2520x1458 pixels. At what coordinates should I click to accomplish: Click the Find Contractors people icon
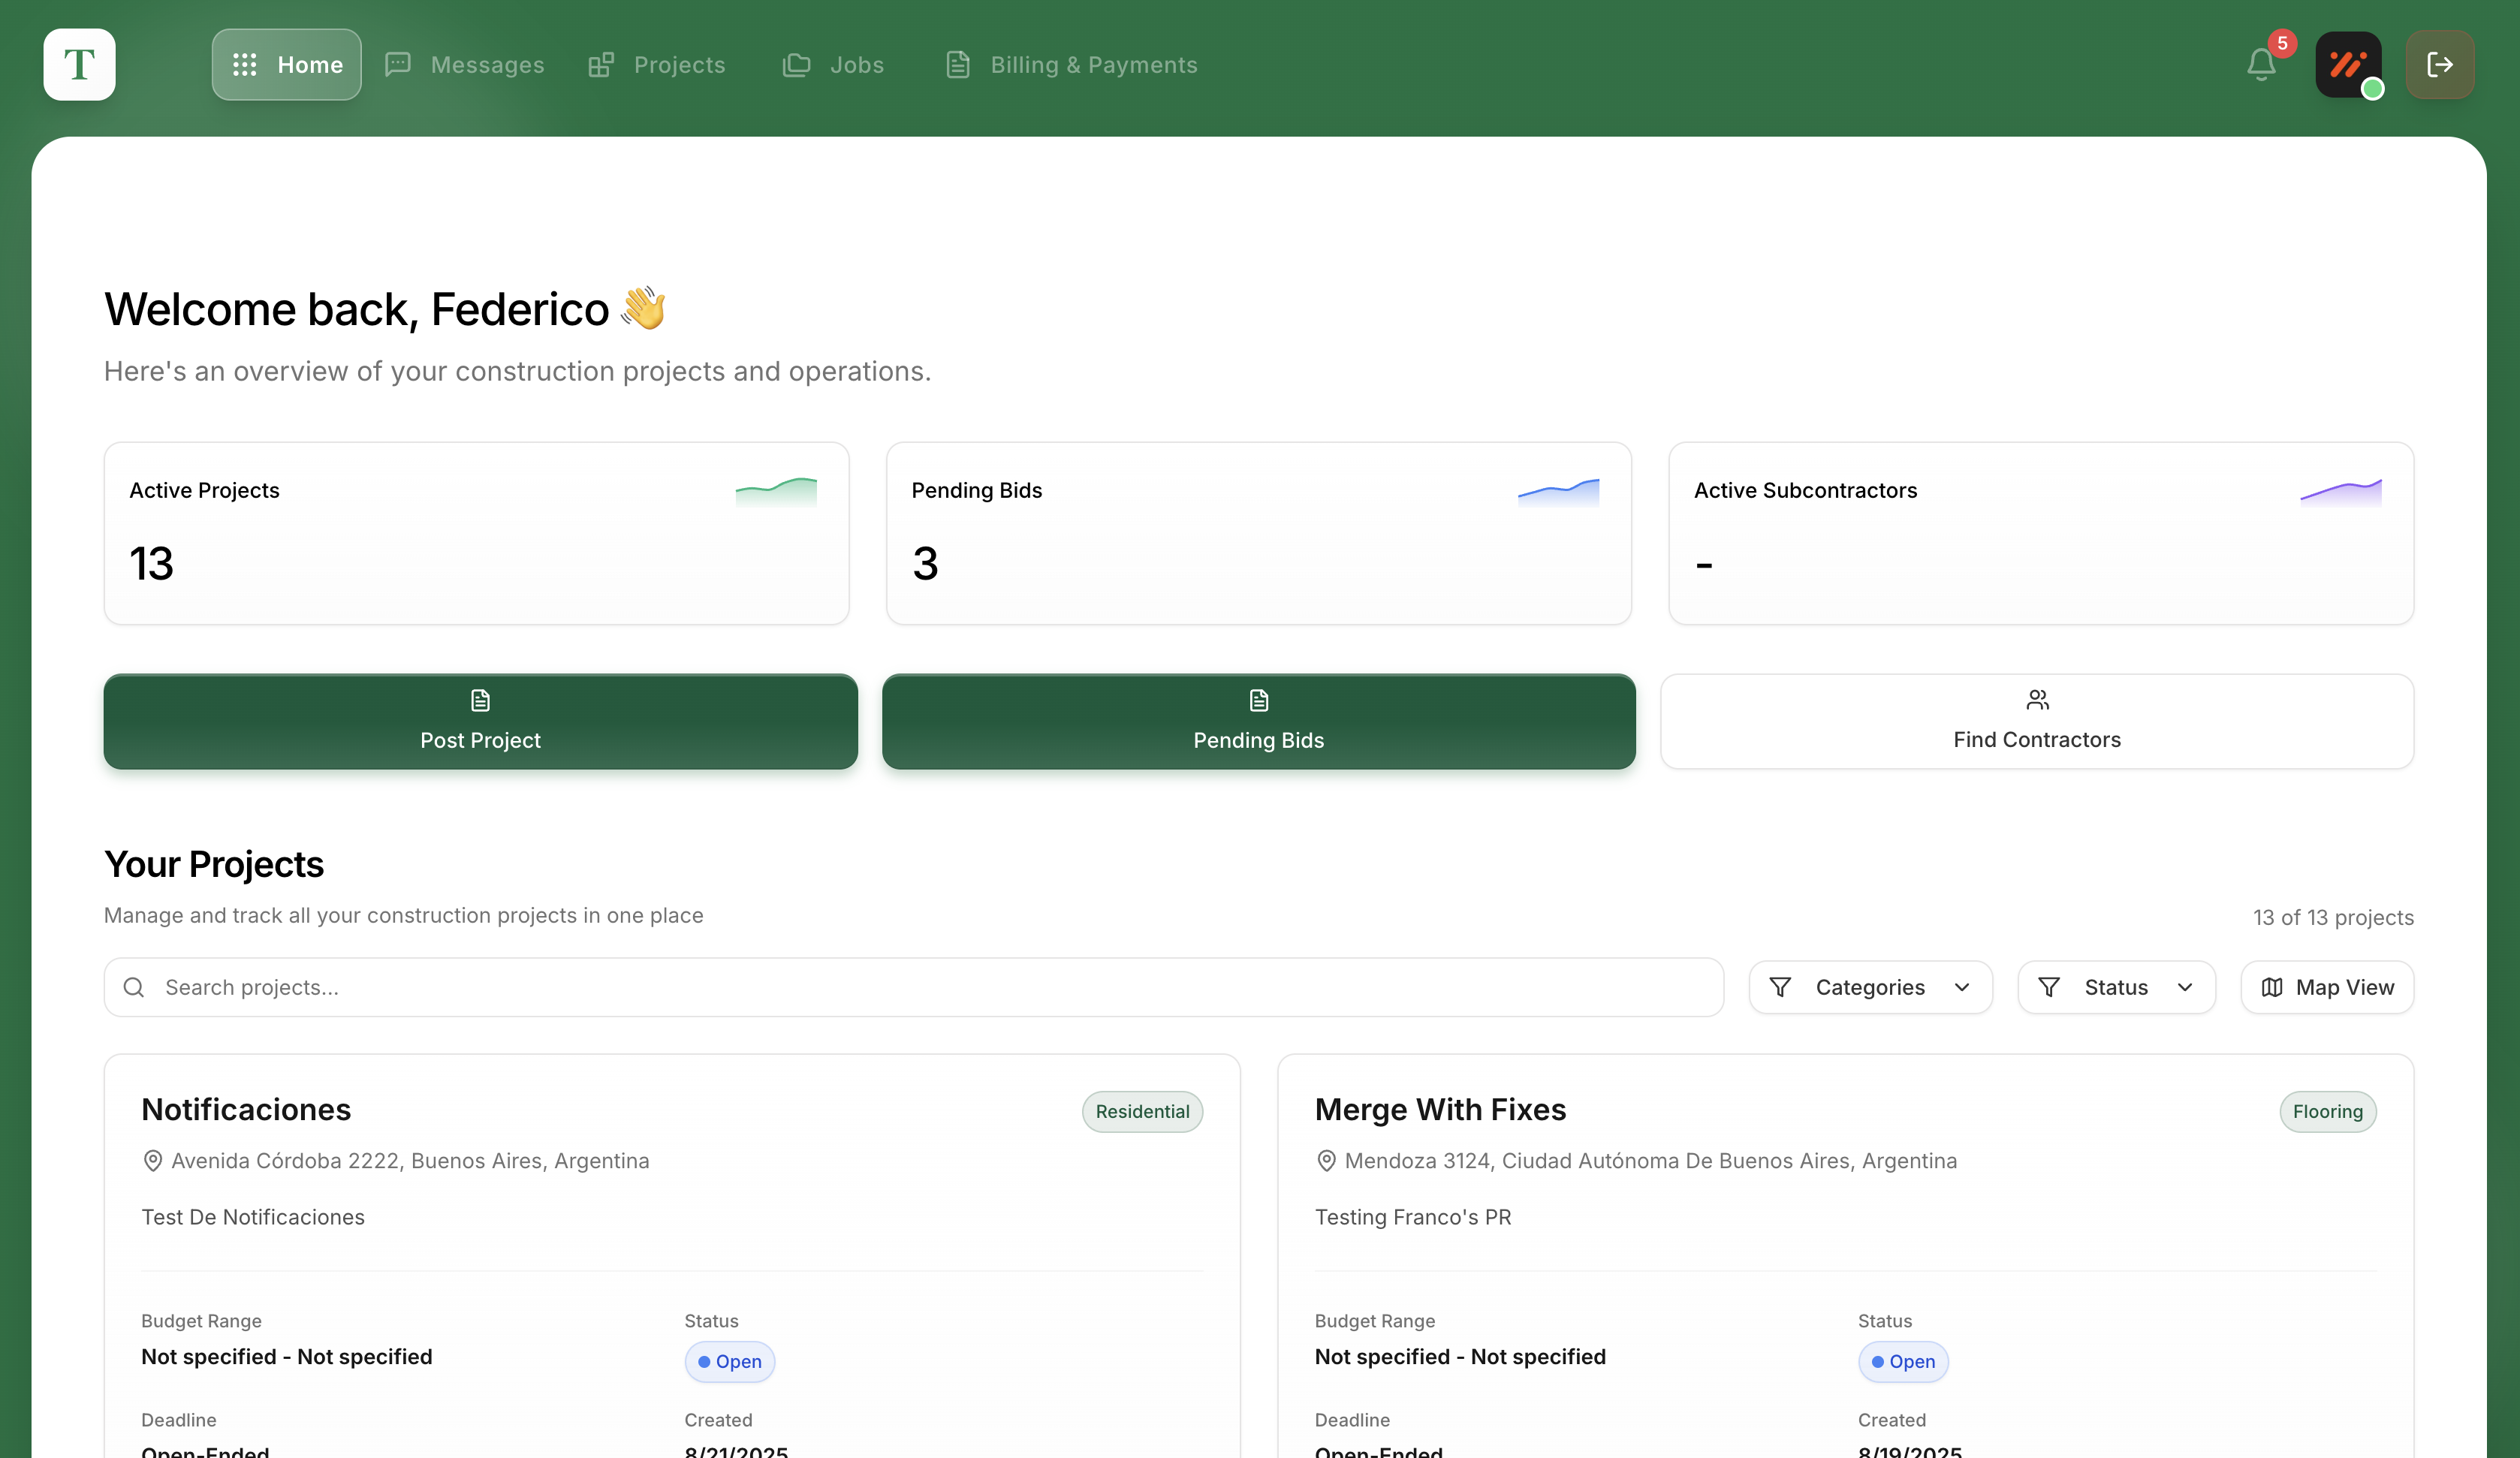click(x=2038, y=700)
